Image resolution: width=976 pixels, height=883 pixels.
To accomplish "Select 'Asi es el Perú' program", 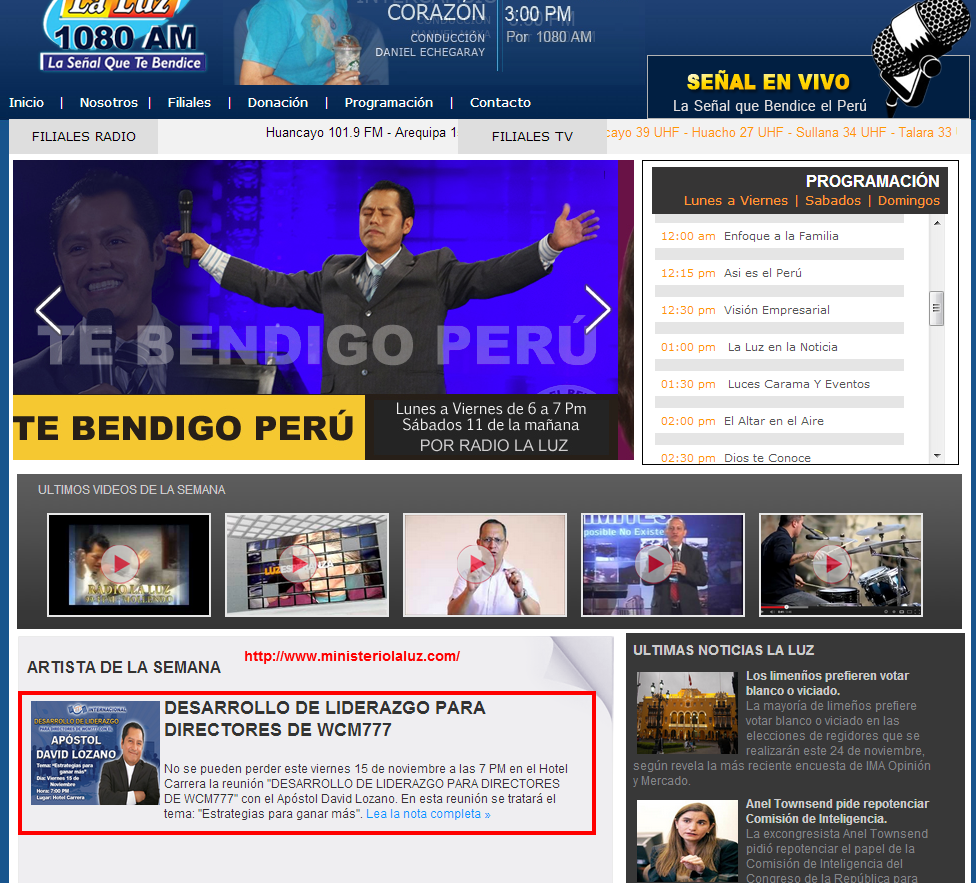I will click(x=779, y=273).
